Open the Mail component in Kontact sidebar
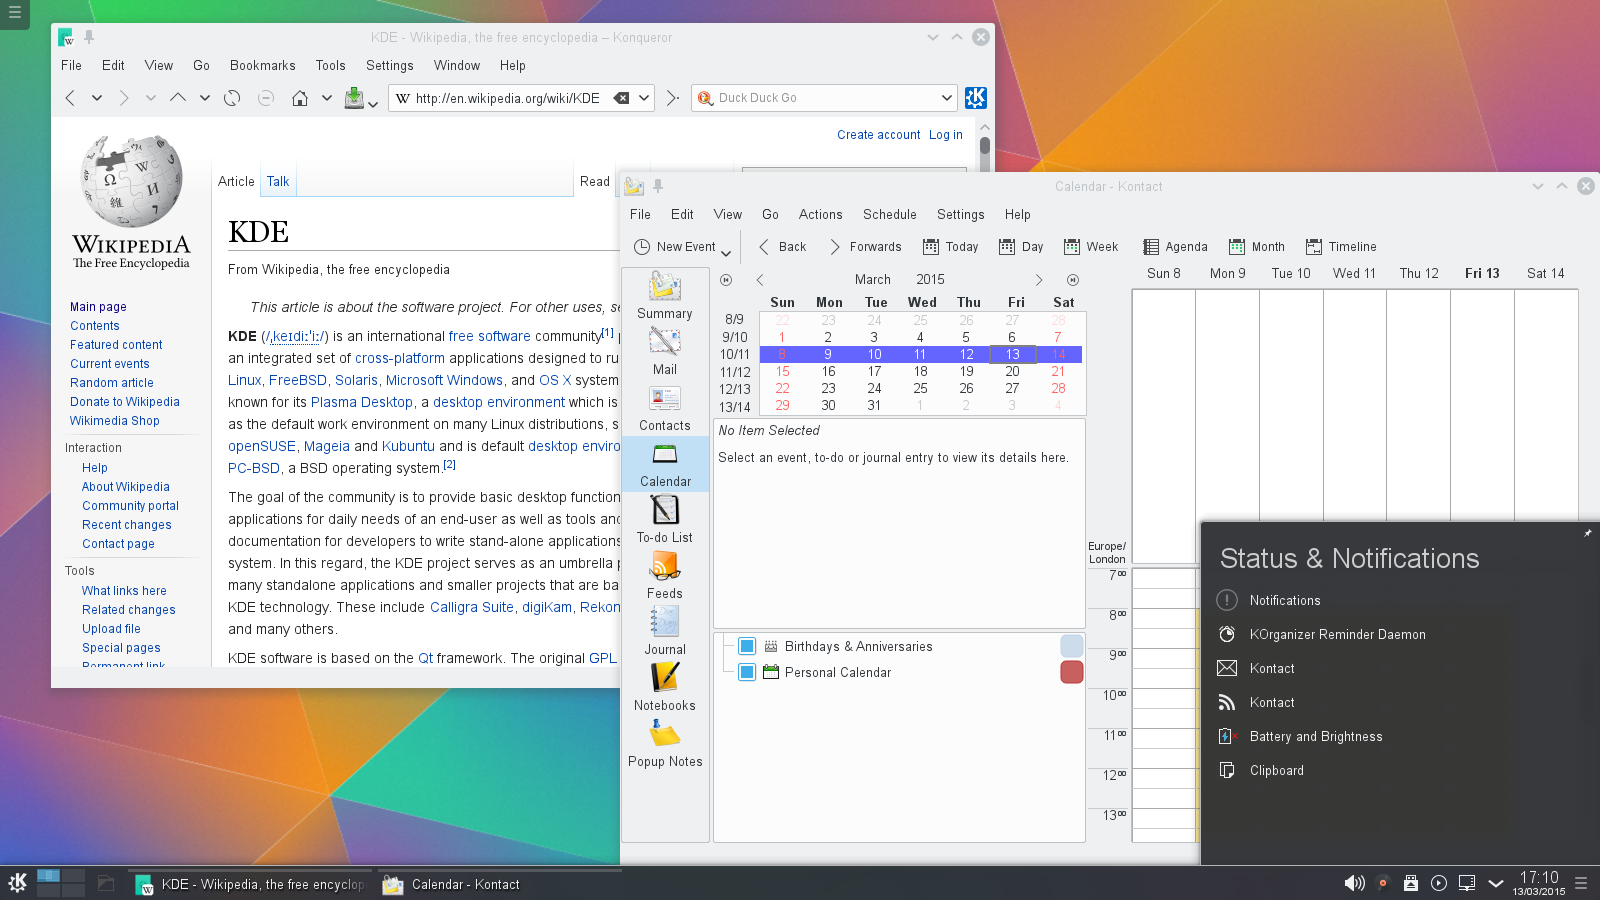The height and width of the screenshot is (900, 1600). point(665,351)
